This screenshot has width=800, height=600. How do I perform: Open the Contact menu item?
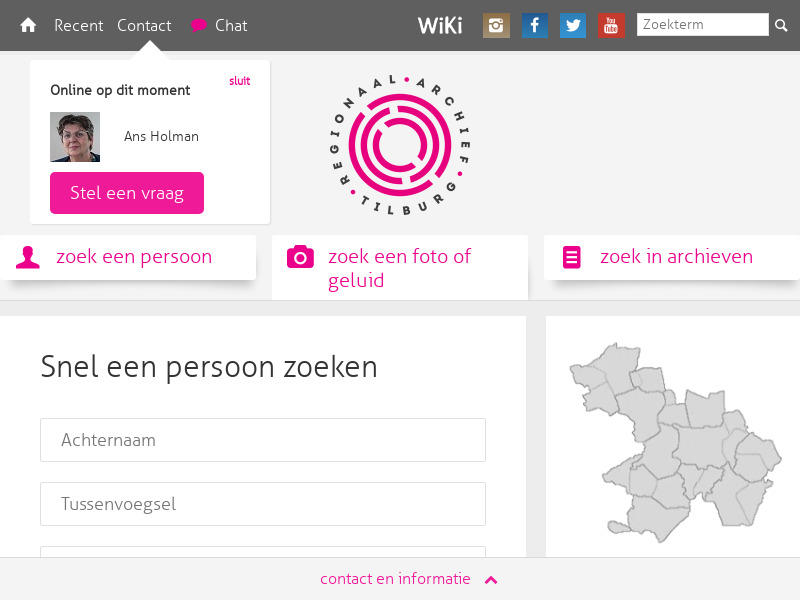click(x=144, y=25)
